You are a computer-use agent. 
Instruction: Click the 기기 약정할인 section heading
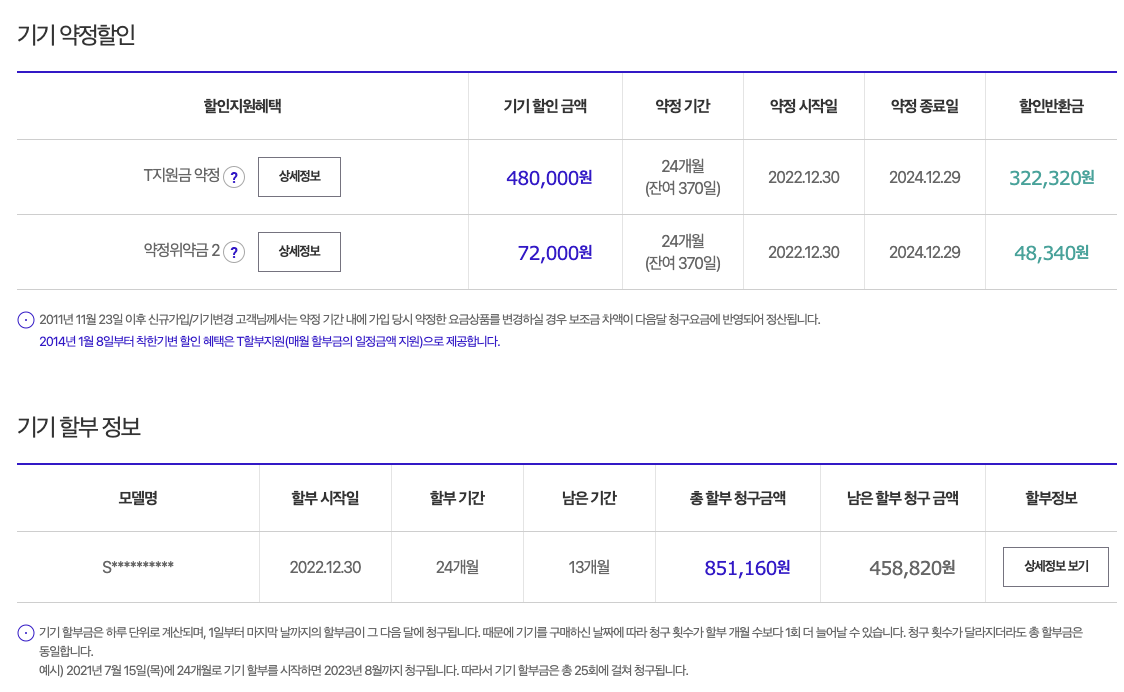pyautogui.click(x=76, y=35)
